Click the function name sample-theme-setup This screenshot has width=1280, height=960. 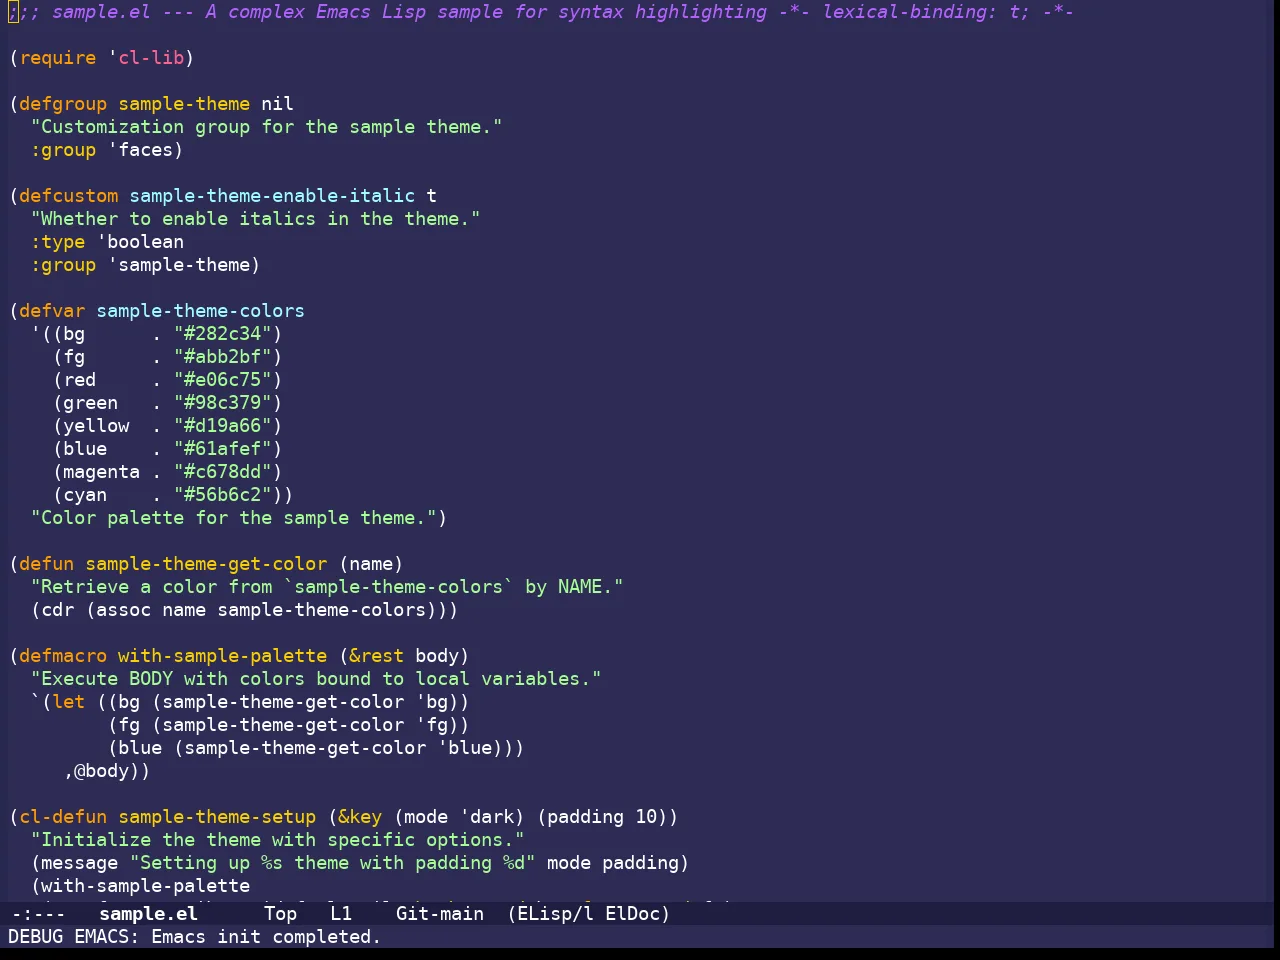(217, 817)
